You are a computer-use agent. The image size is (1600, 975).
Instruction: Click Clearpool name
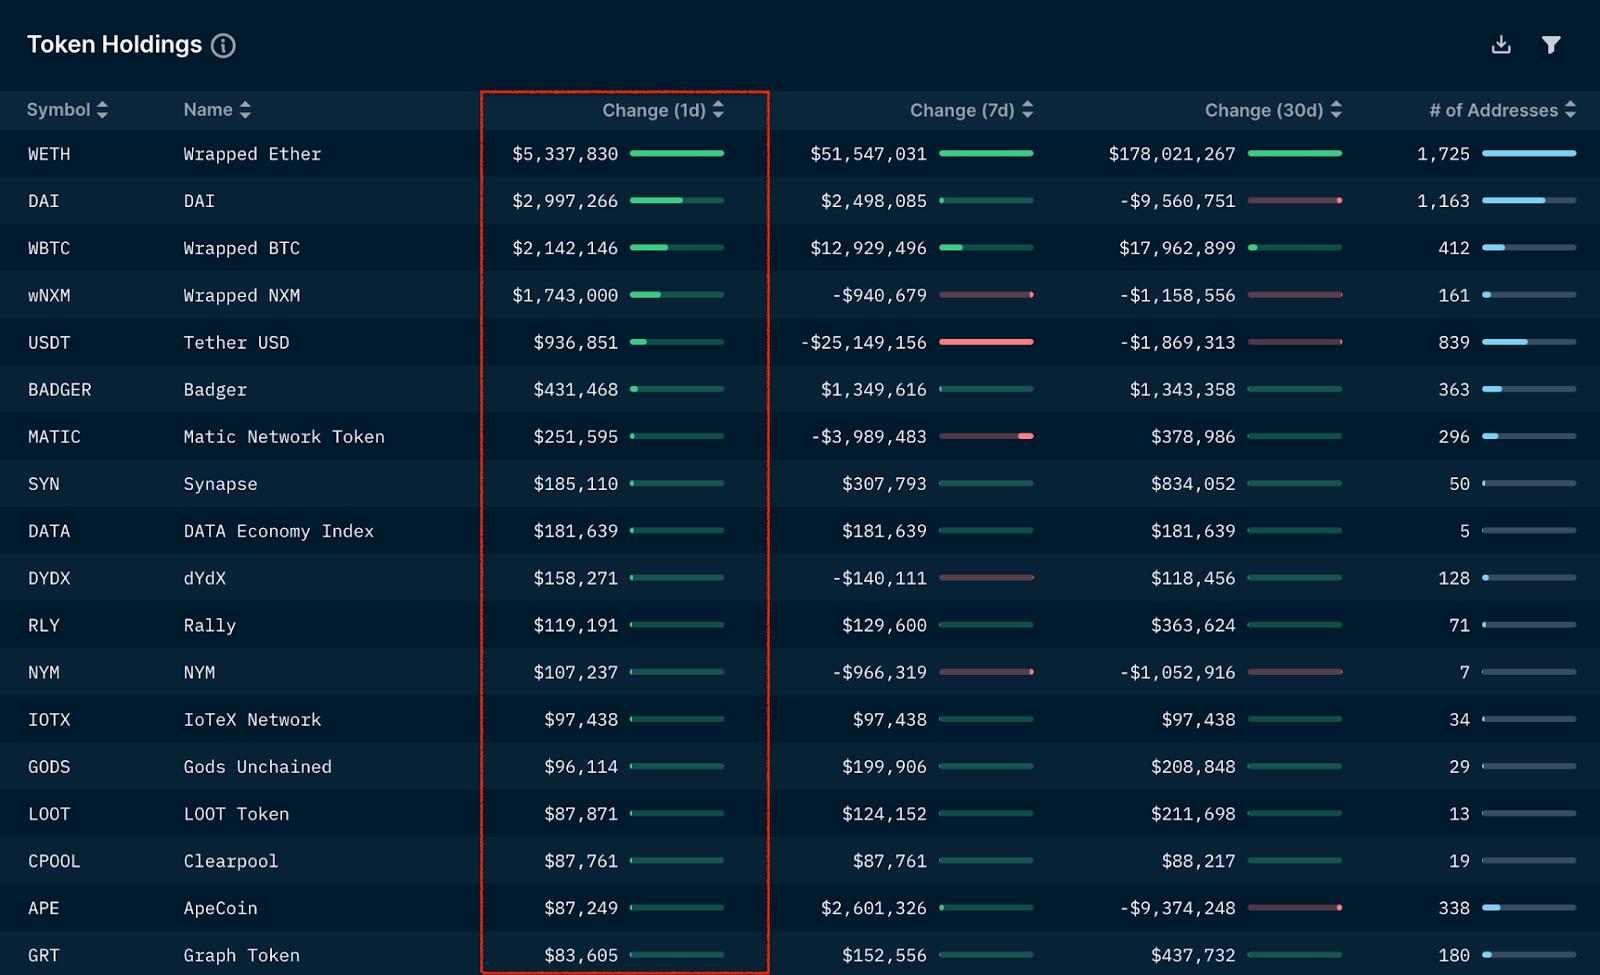coord(230,861)
